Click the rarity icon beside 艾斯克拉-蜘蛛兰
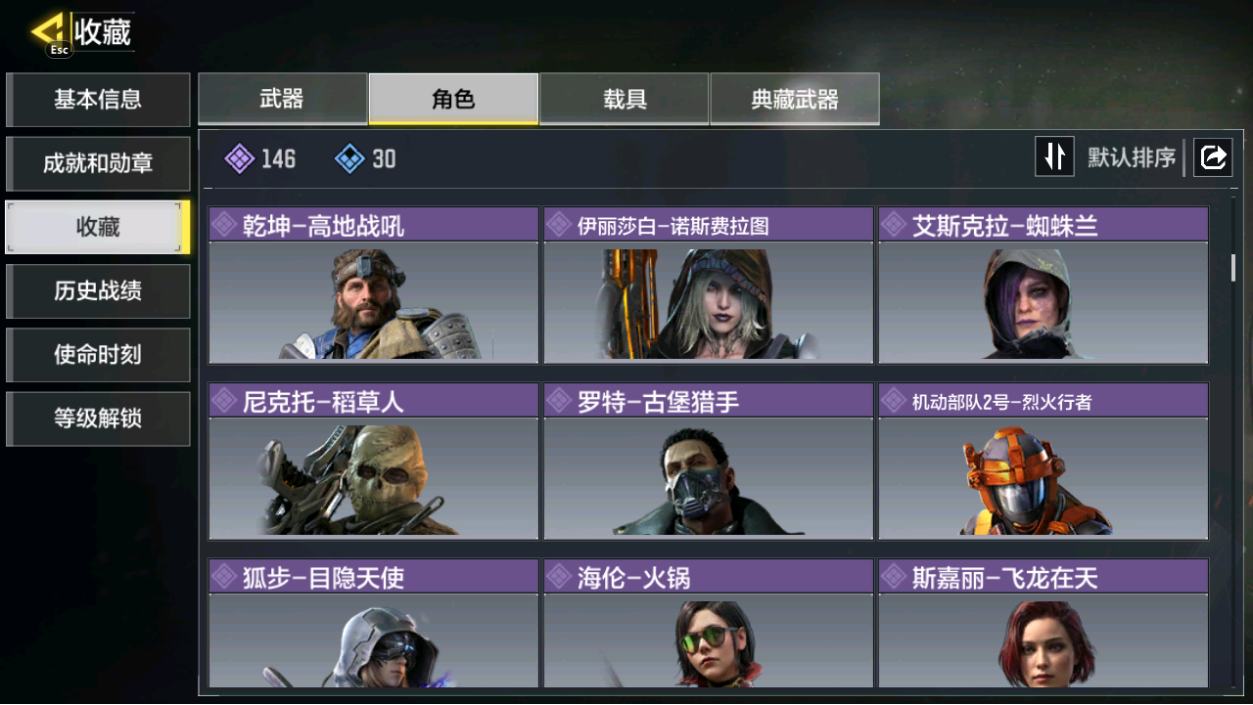 tap(894, 225)
